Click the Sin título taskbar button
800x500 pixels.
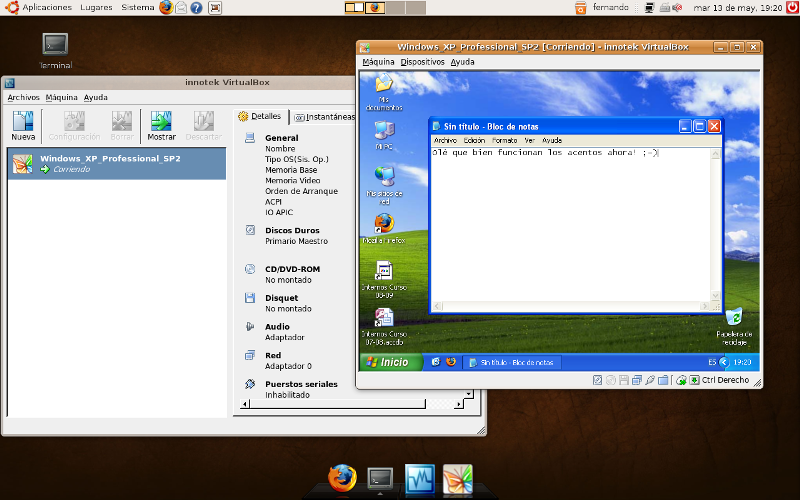(514, 362)
